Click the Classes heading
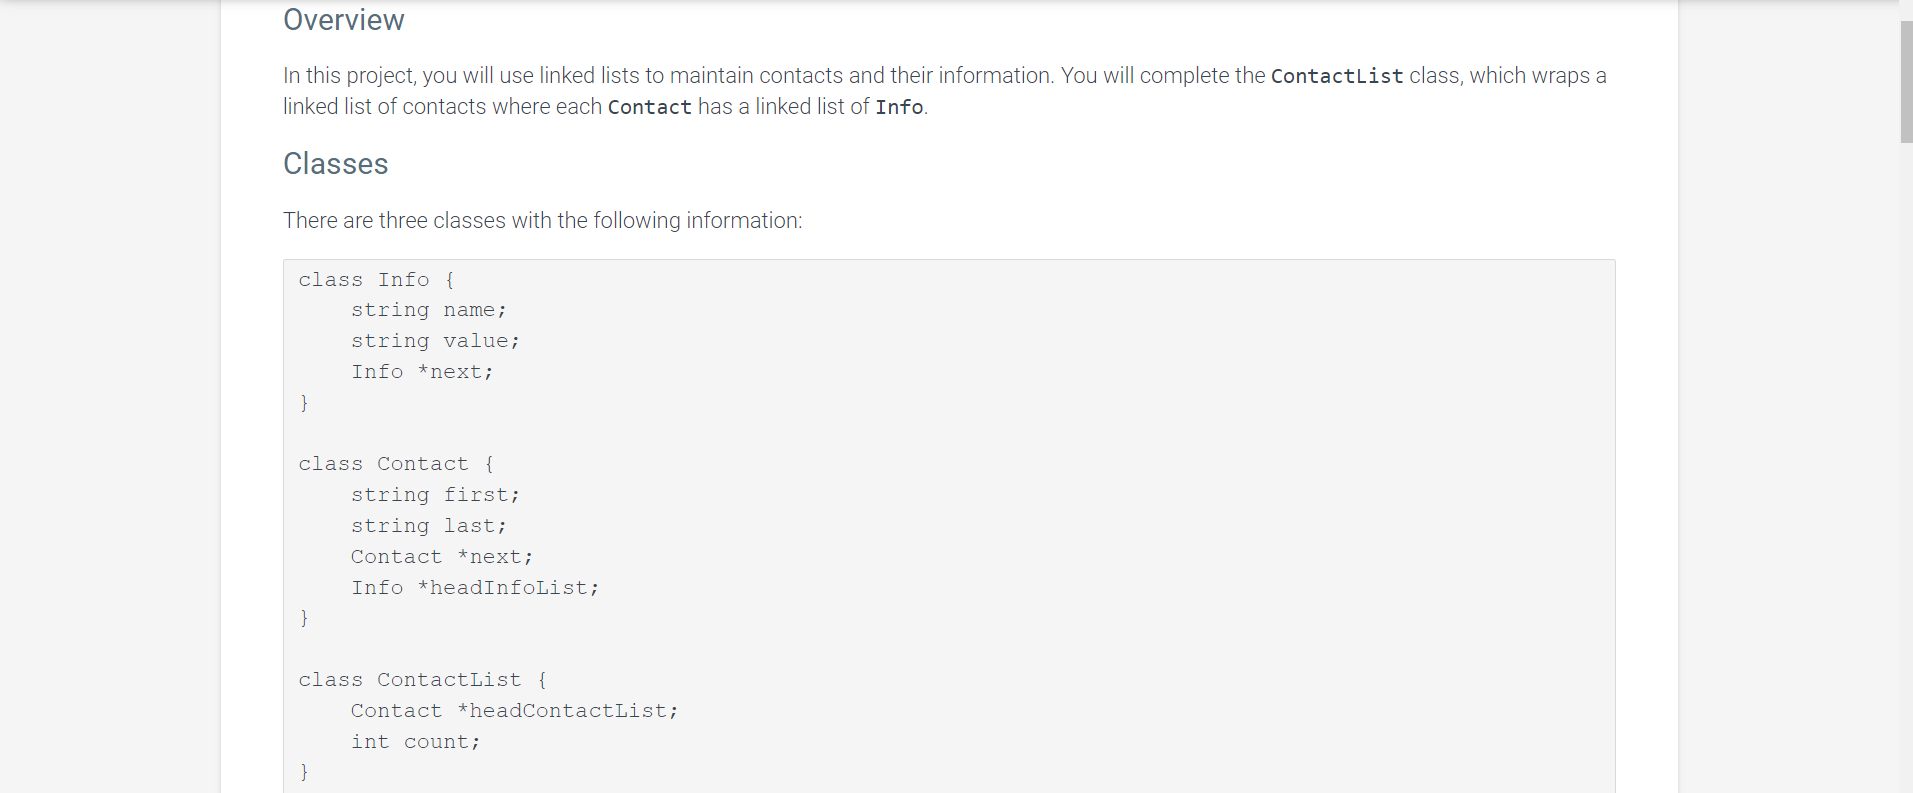 point(335,164)
